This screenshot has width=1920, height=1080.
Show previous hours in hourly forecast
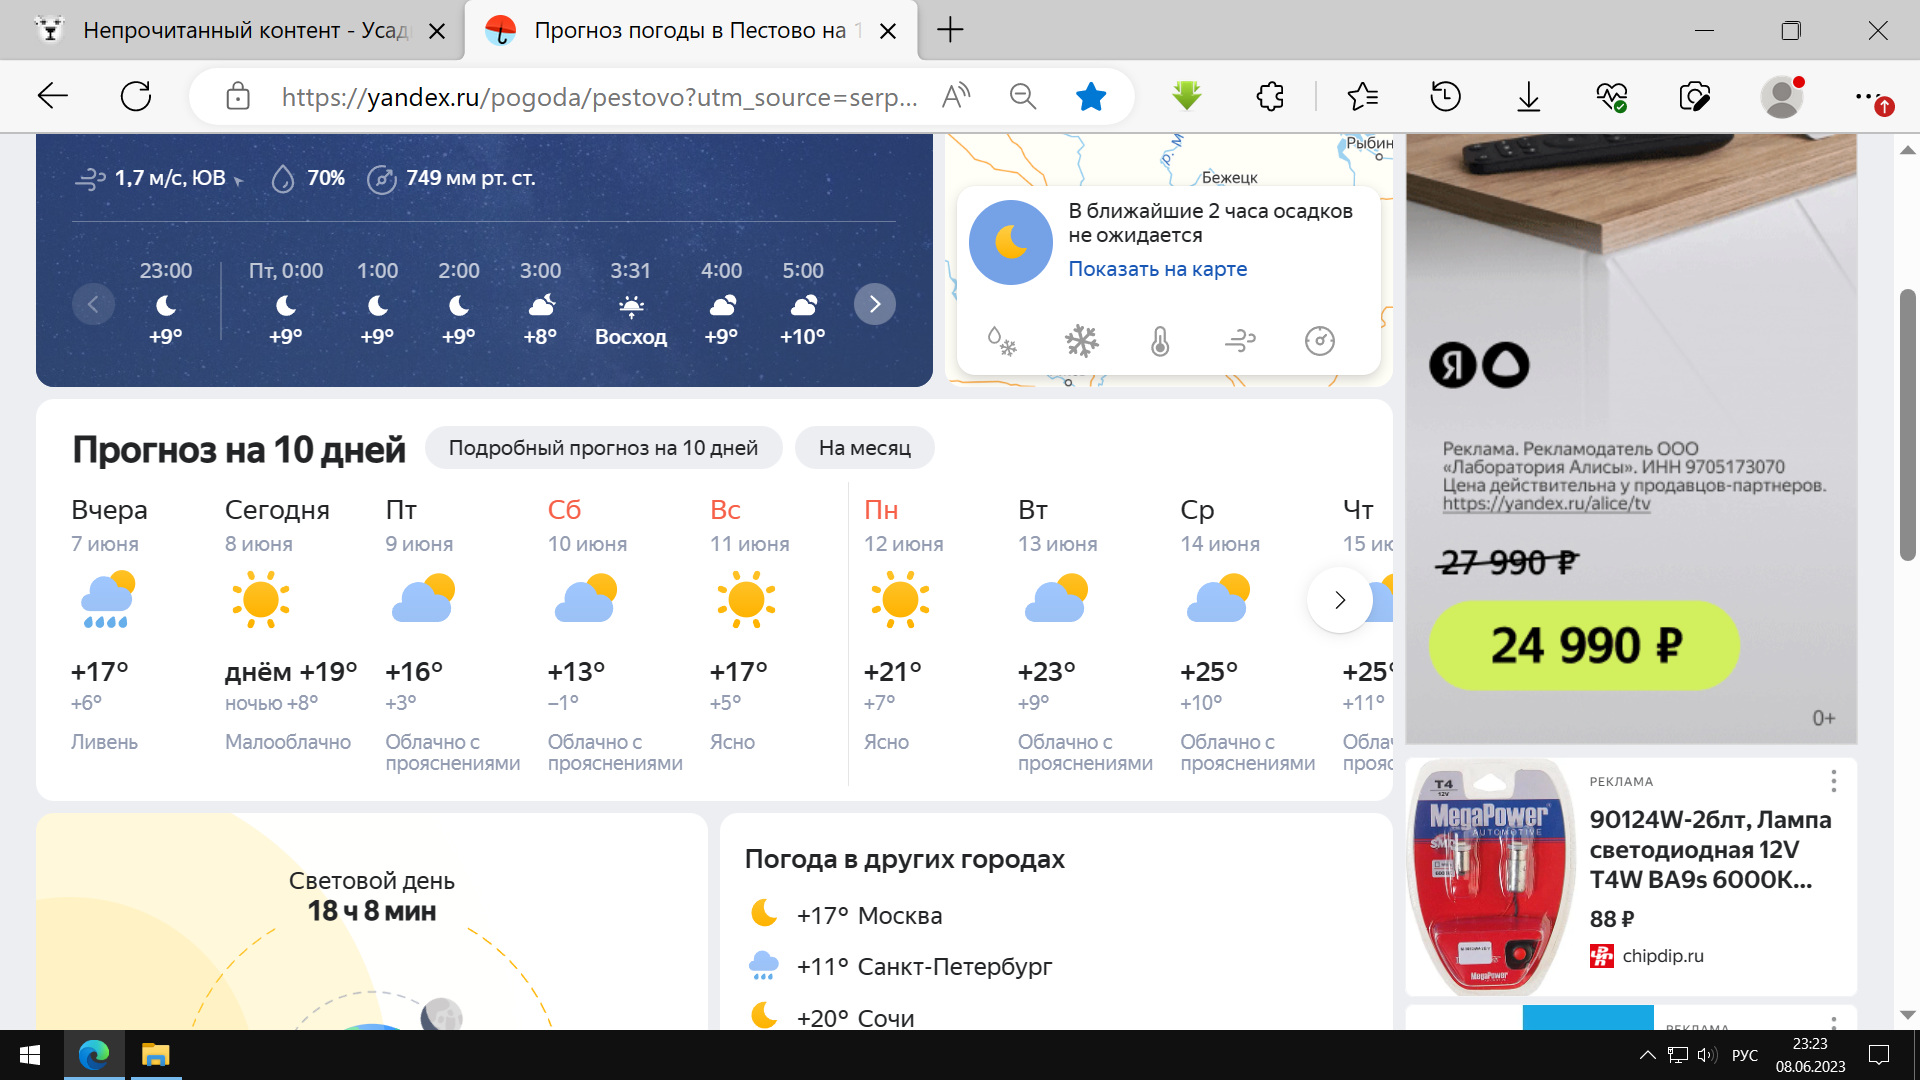(93, 304)
